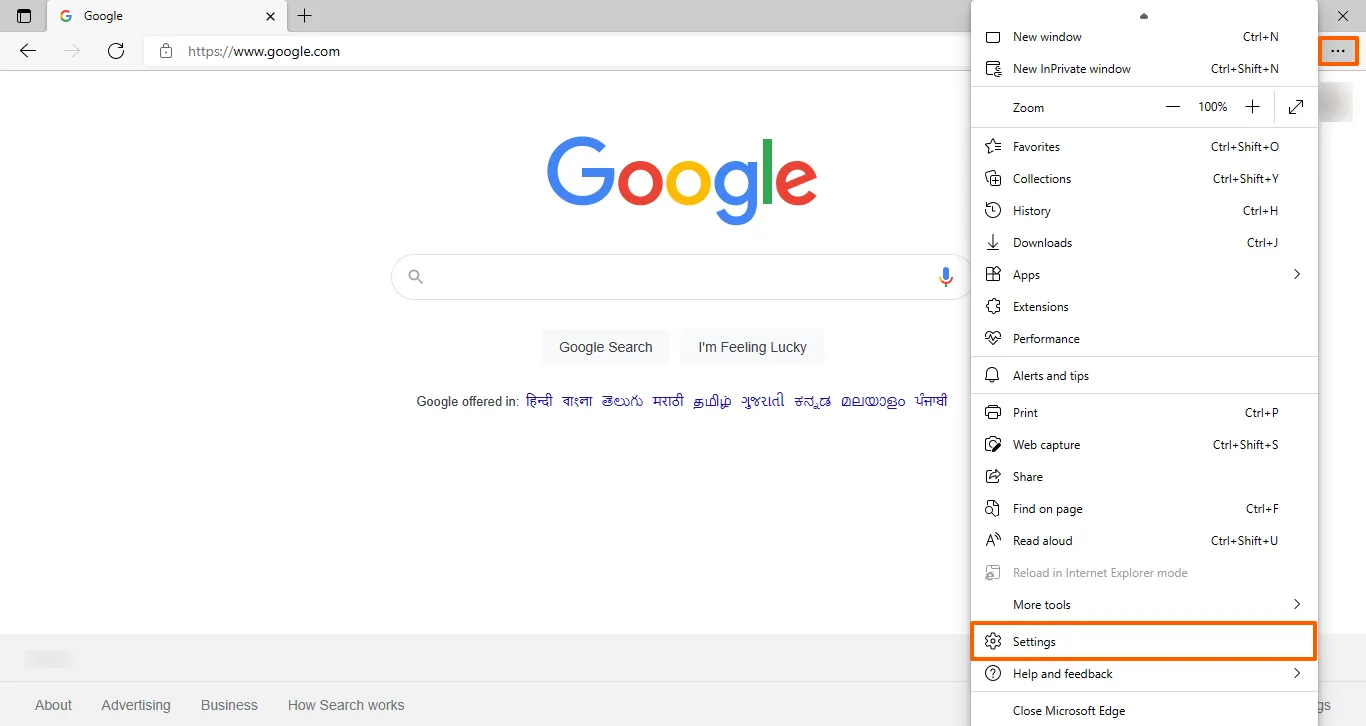Click the Collections menu icon

(993, 179)
